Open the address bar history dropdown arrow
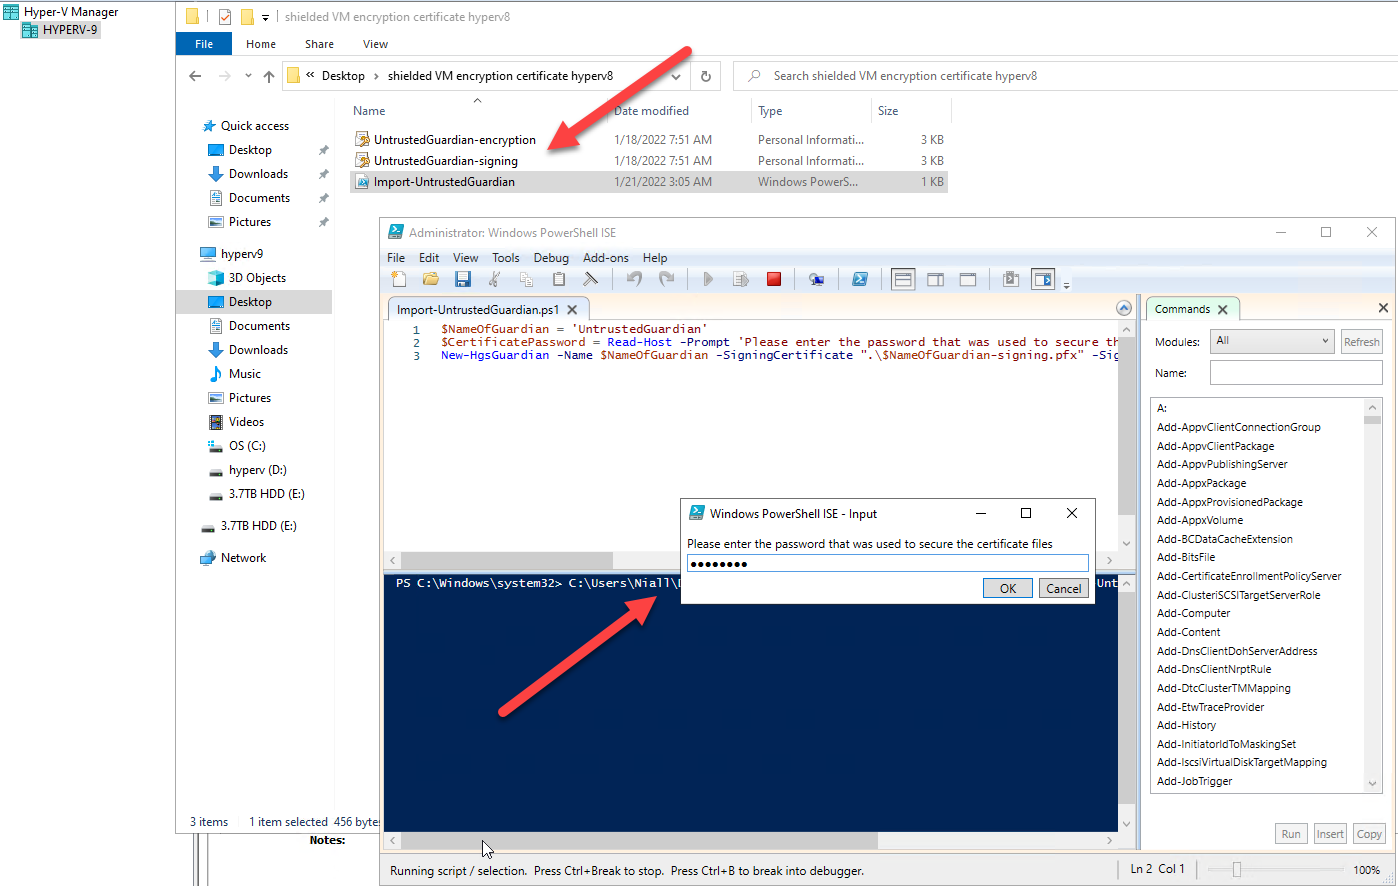Screen dimensions: 1398x886 (x=677, y=76)
